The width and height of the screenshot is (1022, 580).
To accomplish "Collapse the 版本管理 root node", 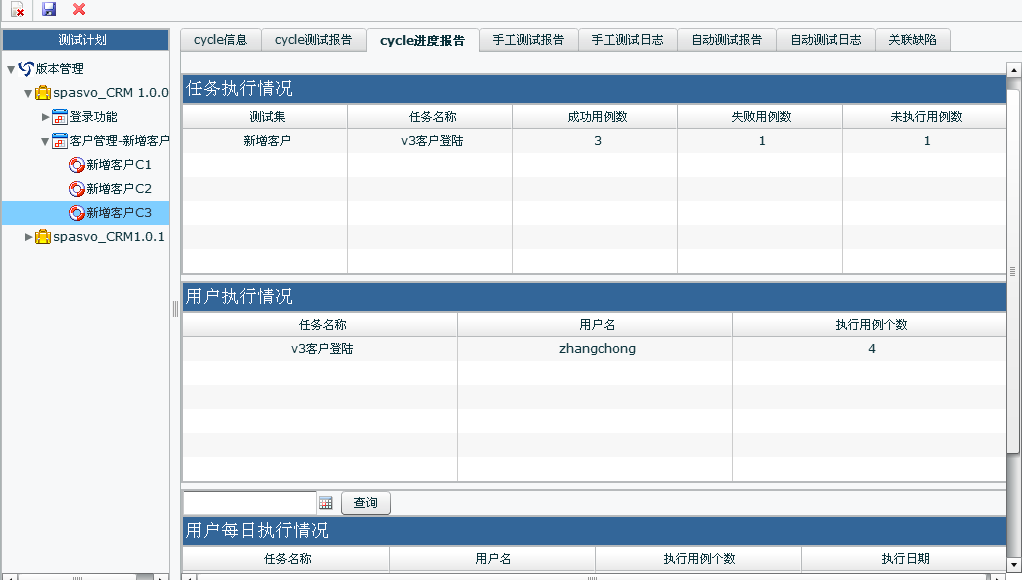I will pos(11,69).
